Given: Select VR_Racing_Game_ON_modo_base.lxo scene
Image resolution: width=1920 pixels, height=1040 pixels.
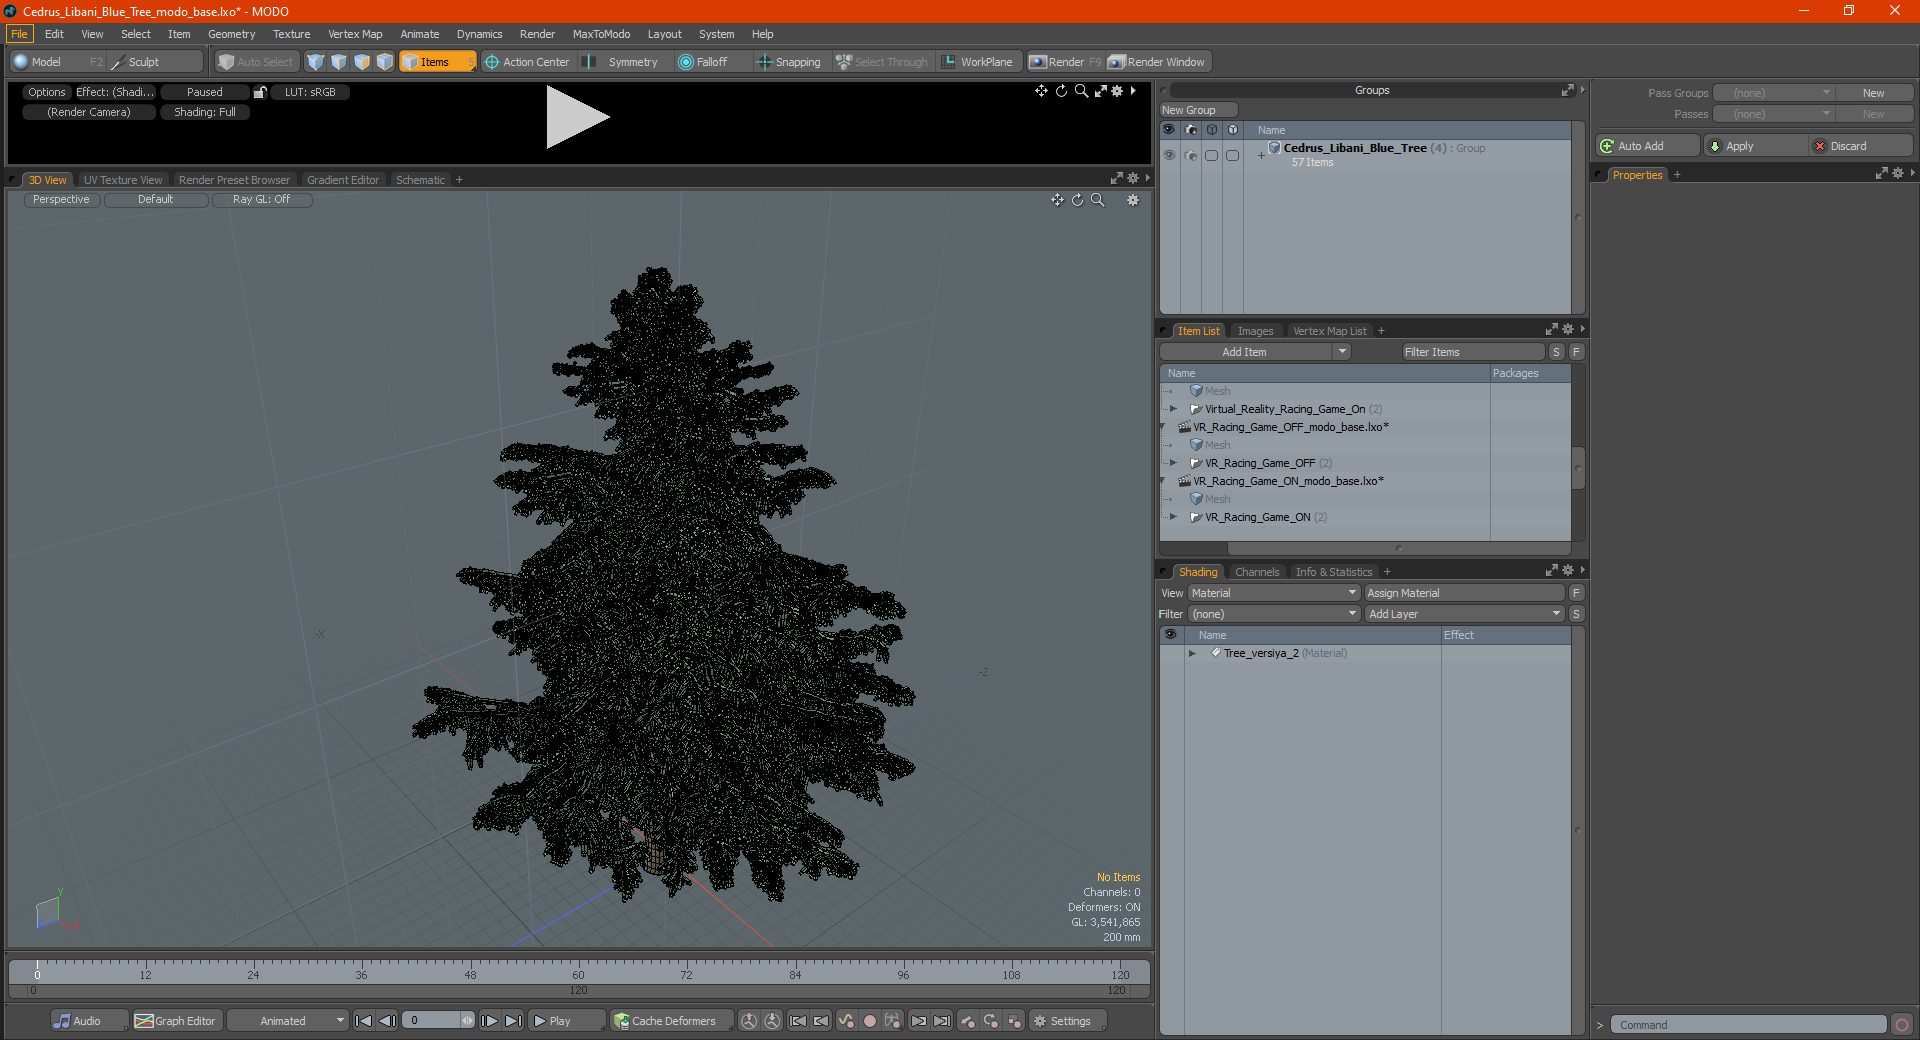Looking at the screenshot, I should pos(1288,481).
